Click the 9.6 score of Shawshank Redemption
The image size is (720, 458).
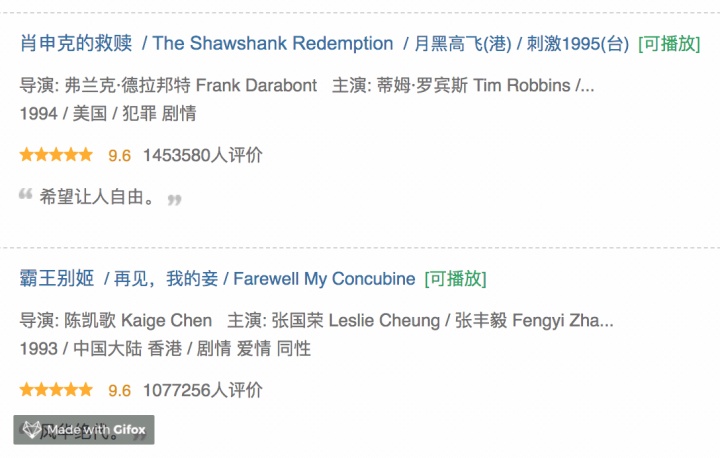(119, 156)
